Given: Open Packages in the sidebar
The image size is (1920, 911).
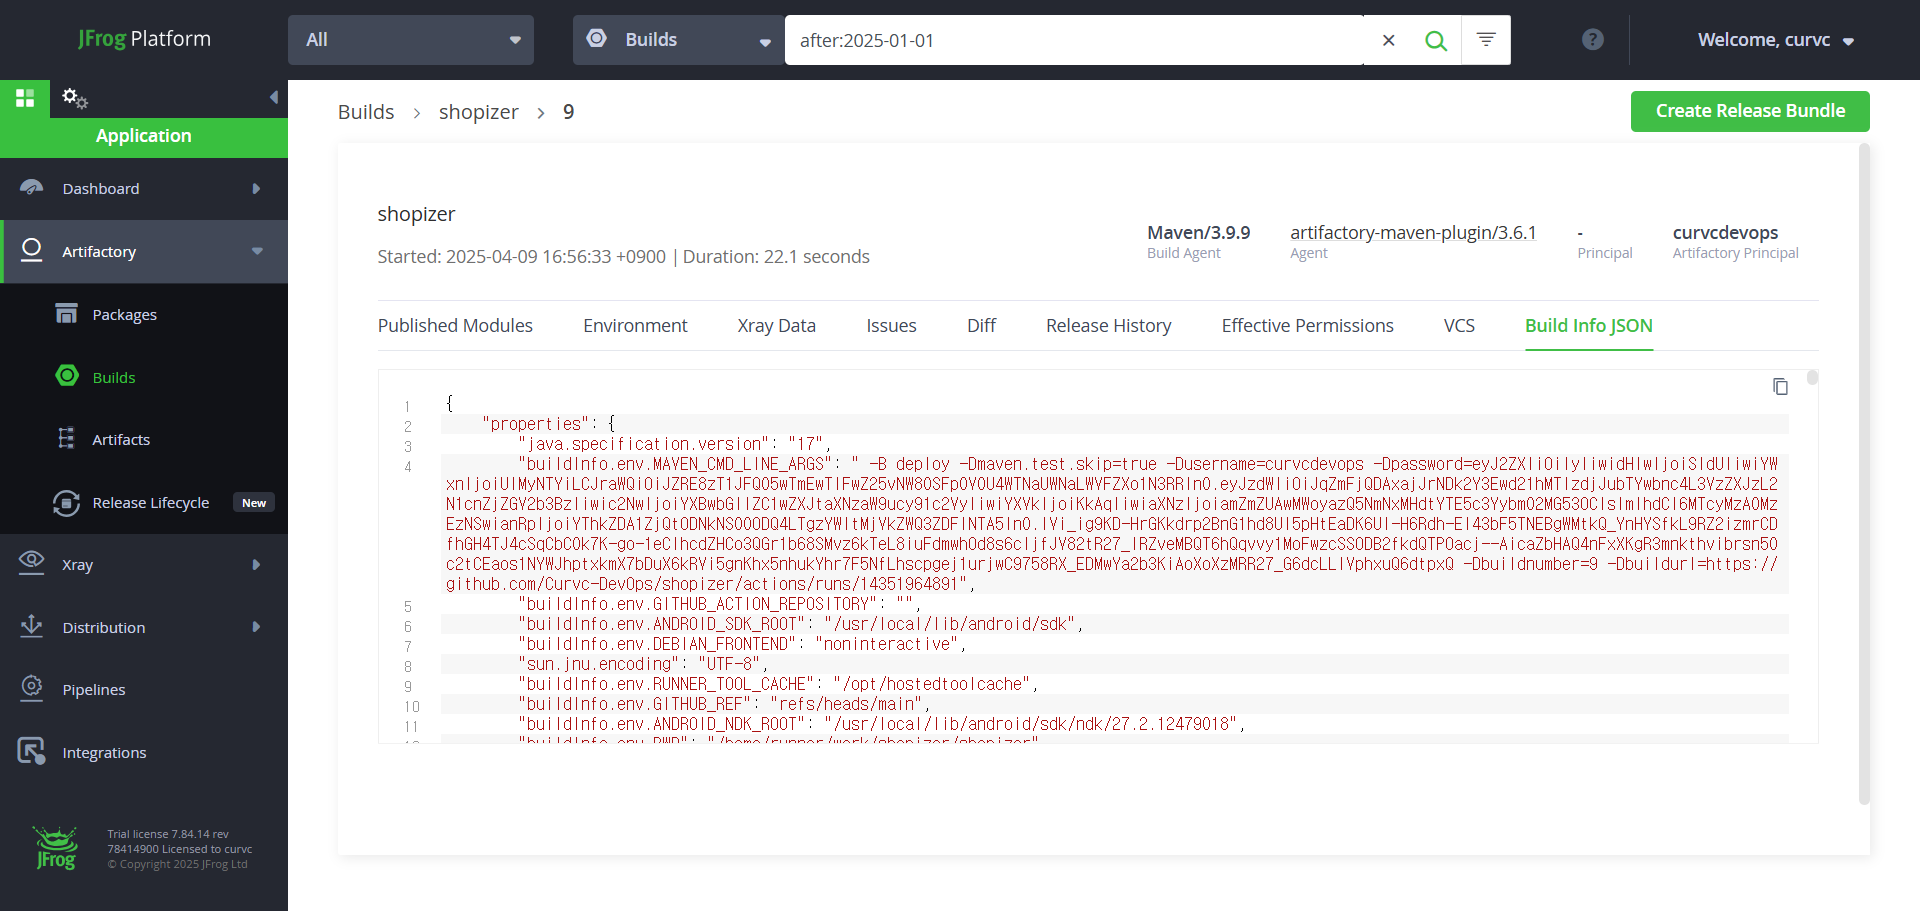Looking at the screenshot, I should click(124, 315).
